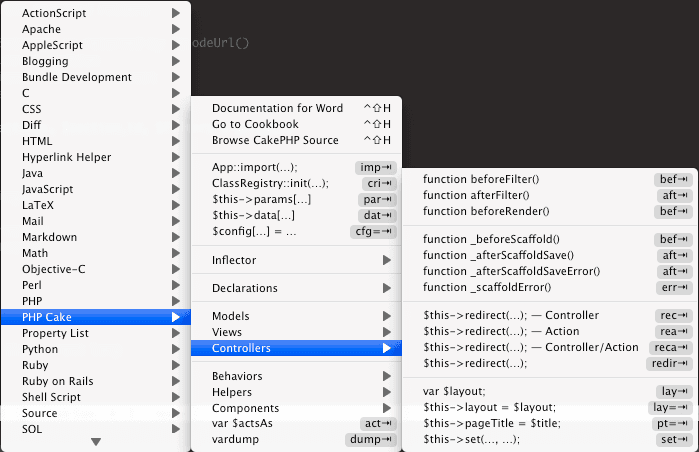The height and width of the screenshot is (452, 699).
Task: Open the Blogging bundle submenu
Action: click(x=96, y=61)
